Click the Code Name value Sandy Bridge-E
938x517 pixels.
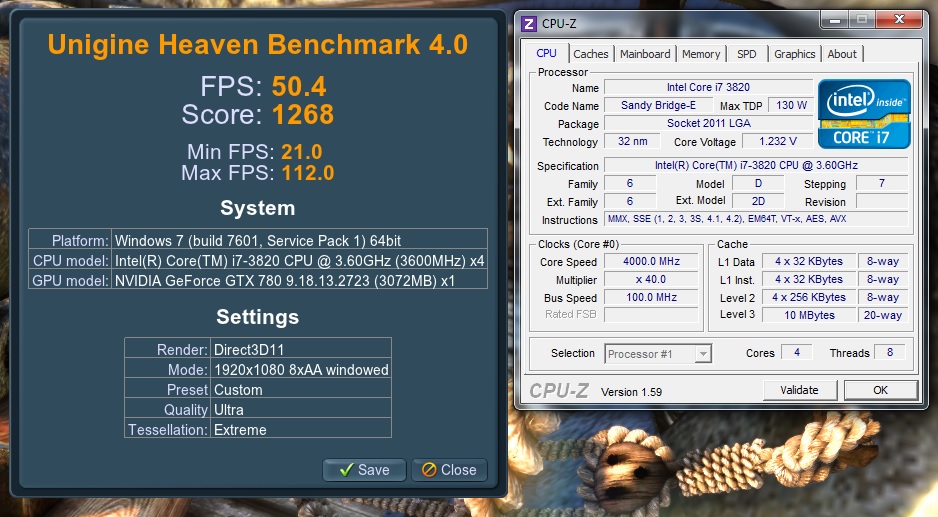coord(658,105)
